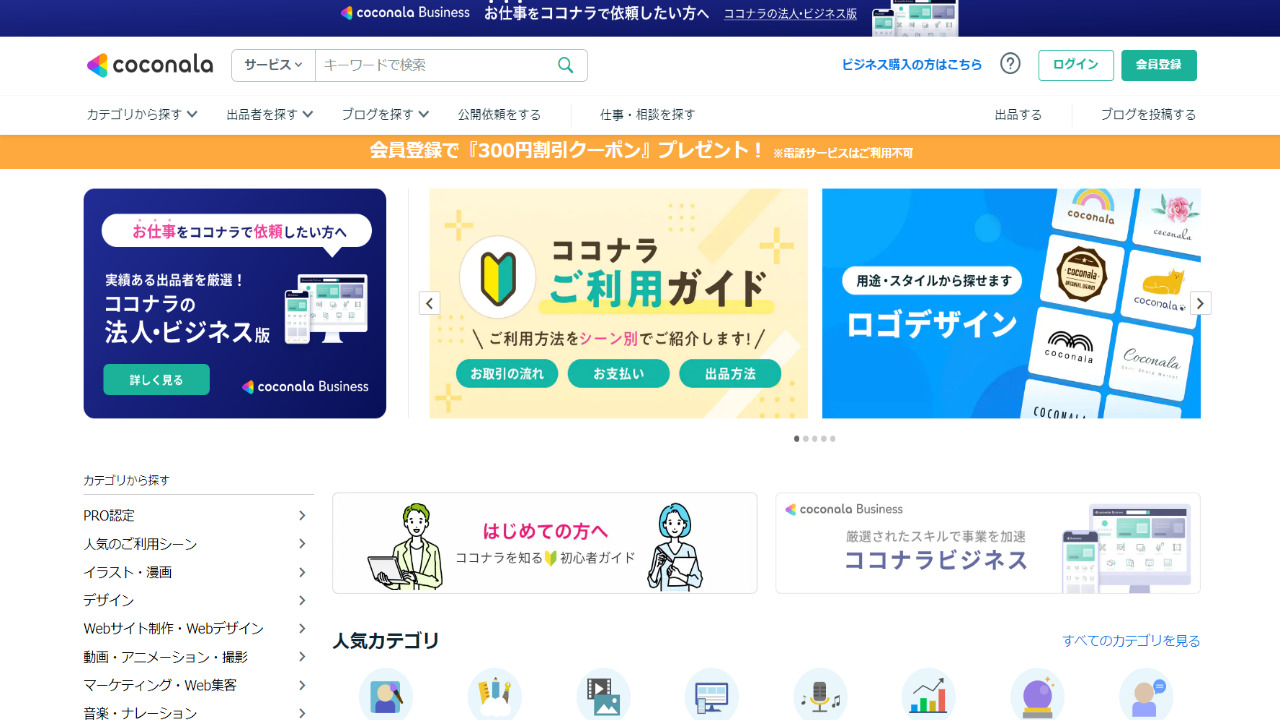Open the design pencil-ruler category icon
Viewport: 1280px width, 720px height.
495,694
